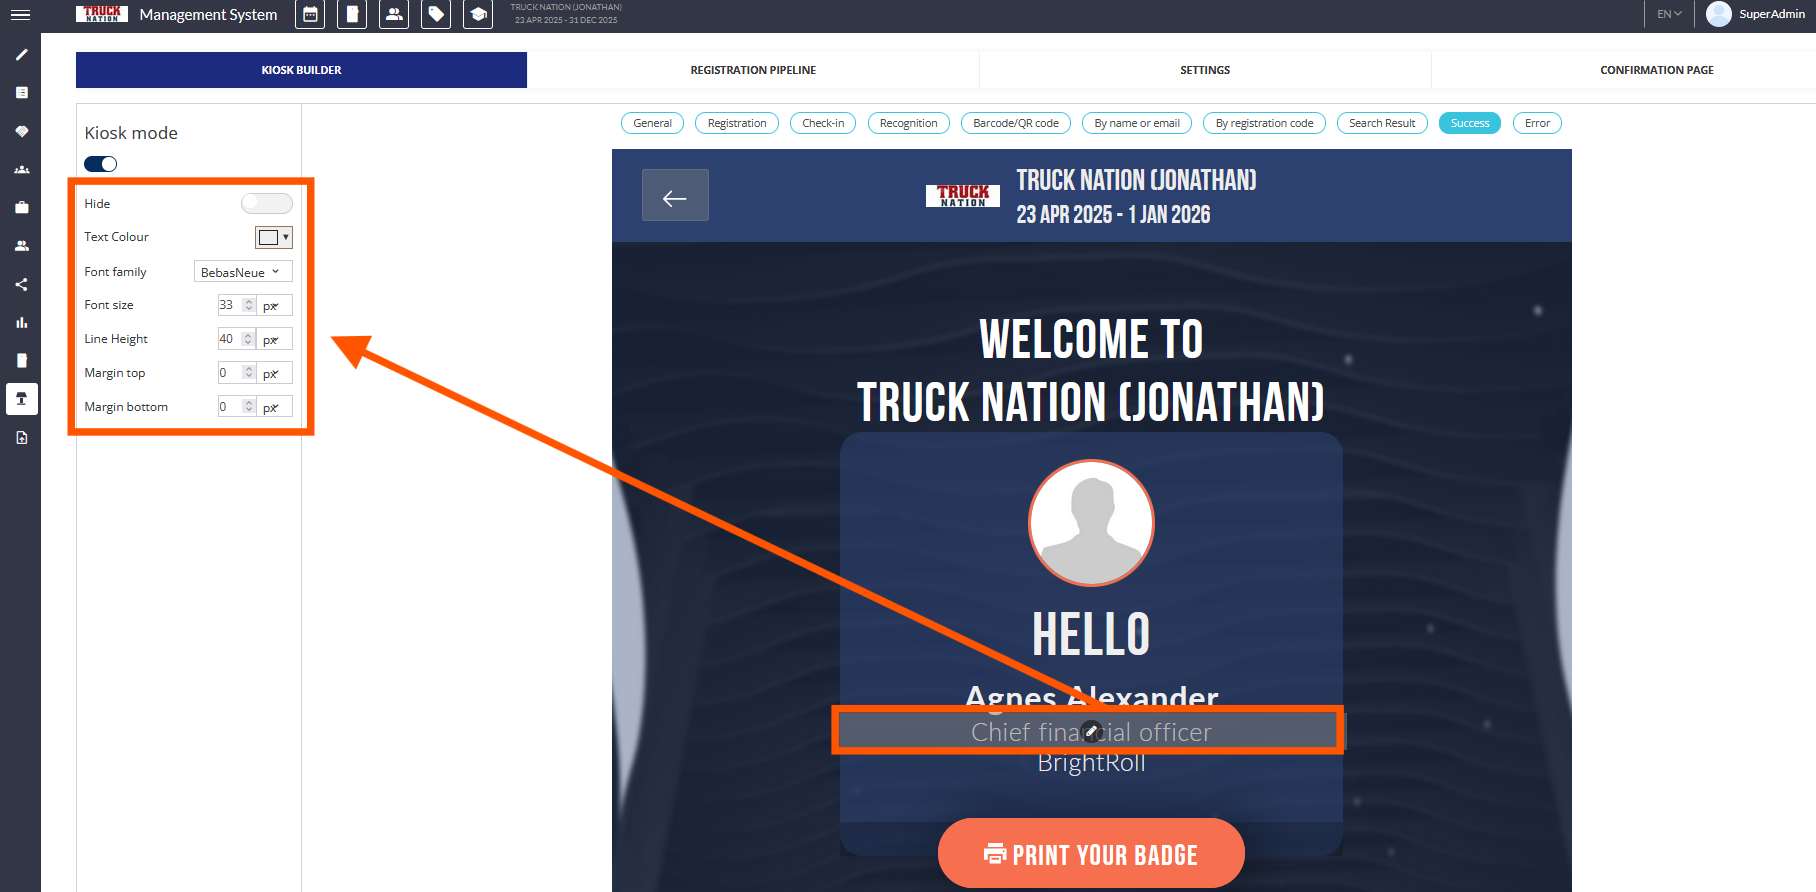Toggle the Kiosk mode switch off
The image size is (1816, 892).
tap(101, 164)
